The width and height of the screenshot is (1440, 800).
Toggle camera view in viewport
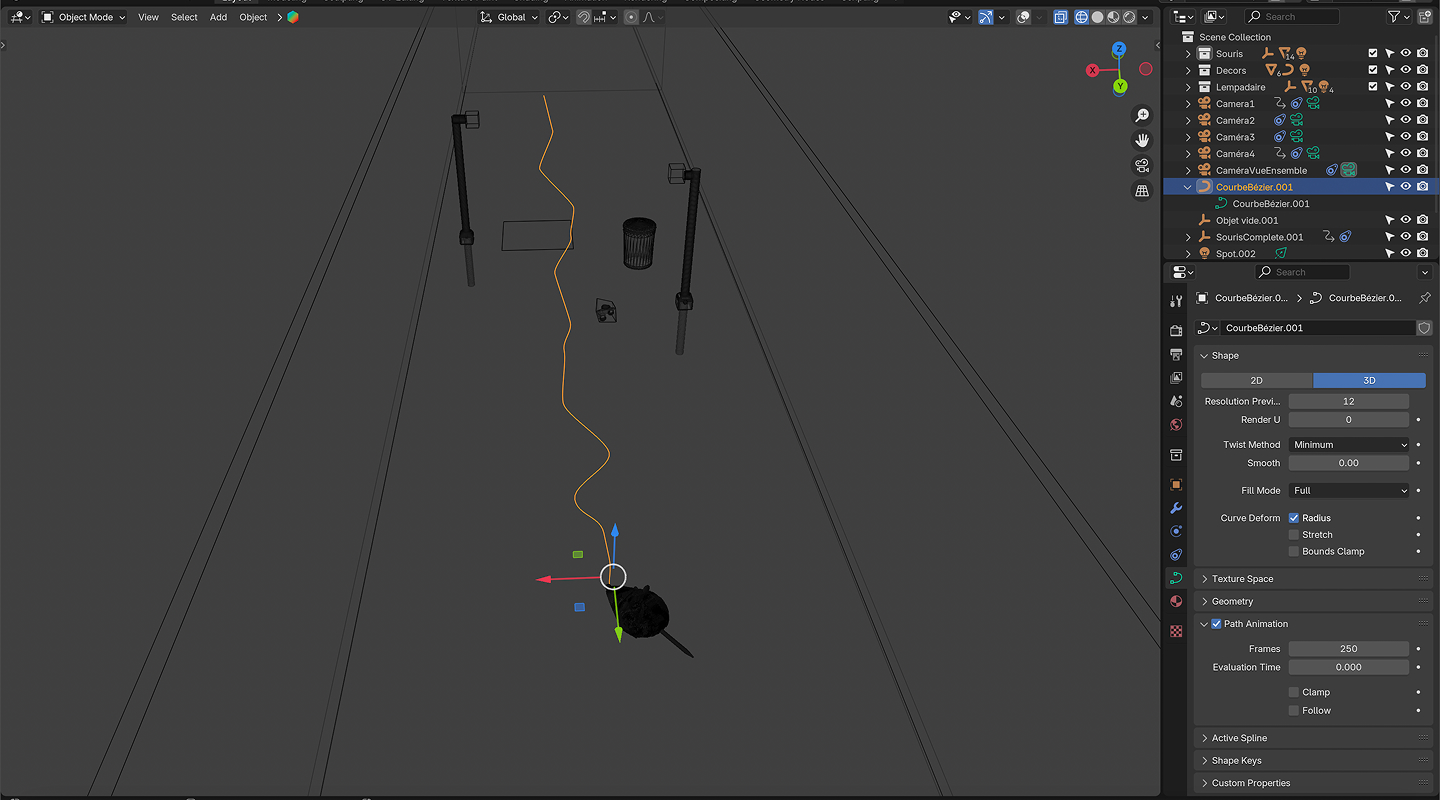coord(1142,165)
